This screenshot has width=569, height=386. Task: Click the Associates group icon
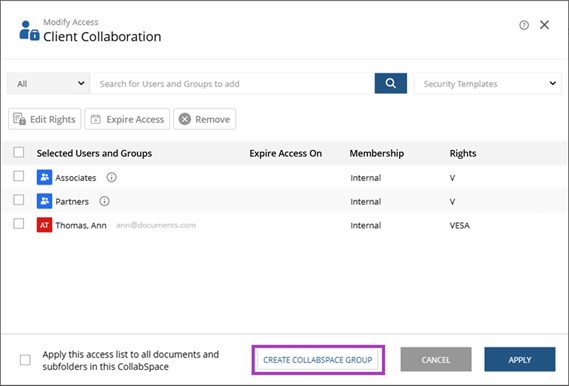[x=44, y=177]
